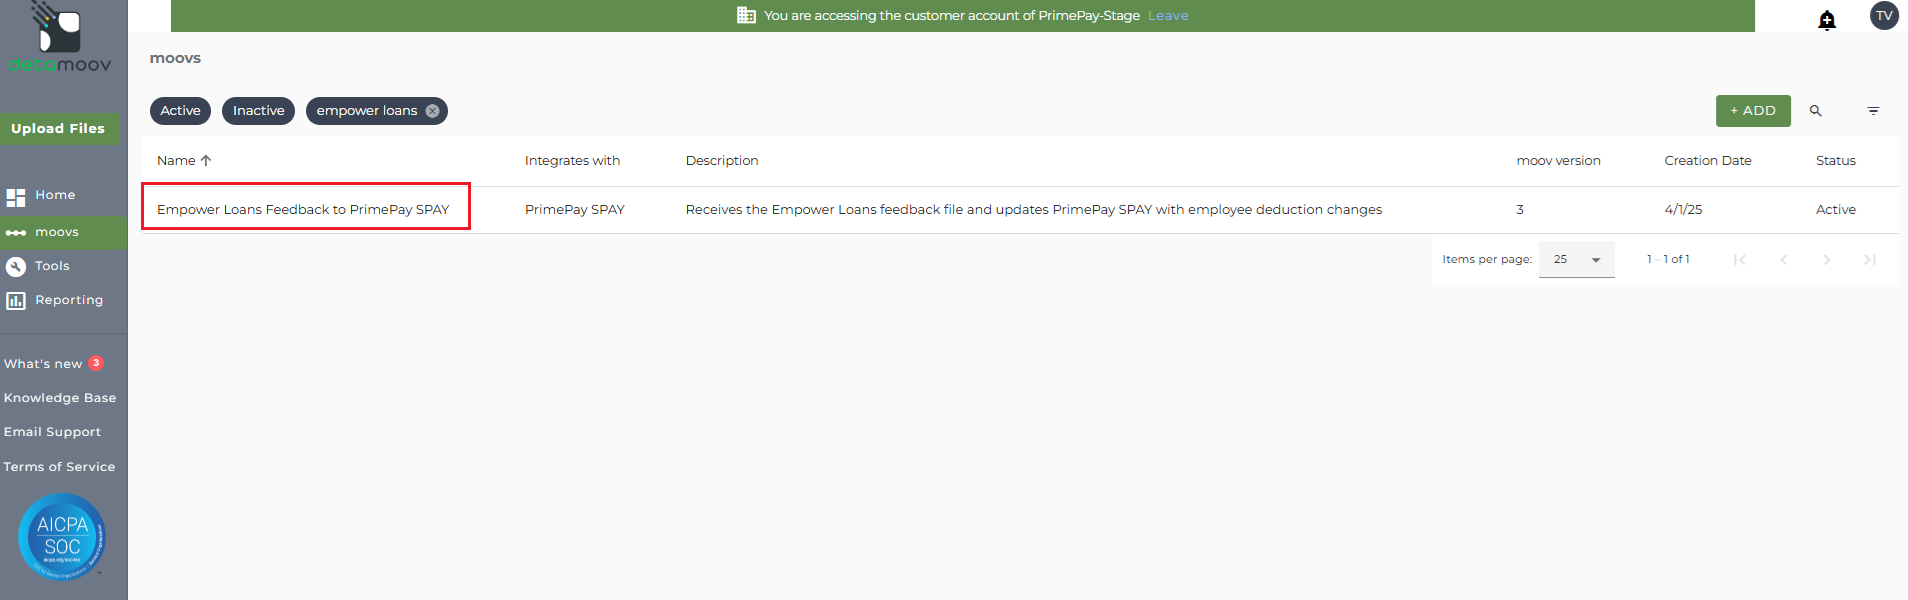Open What's new

coord(43,364)
